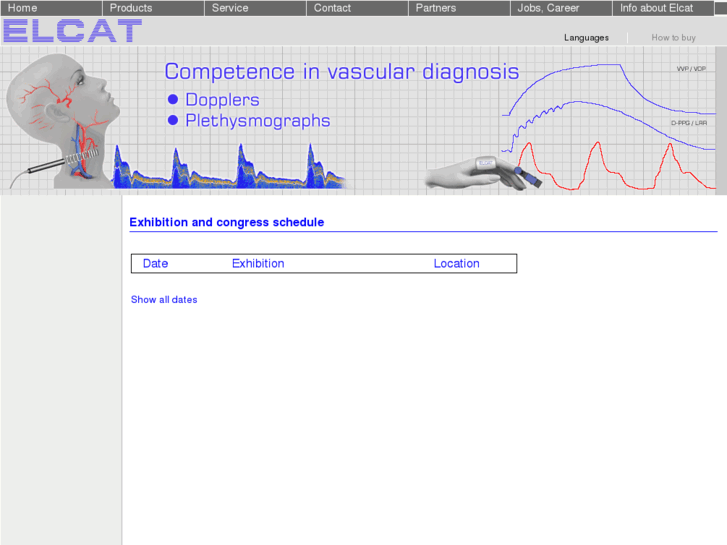Viewport: 727px width, 545px height.
Task: Click the blue Doppler spectrum waveform
Action: tap(230, 167)
